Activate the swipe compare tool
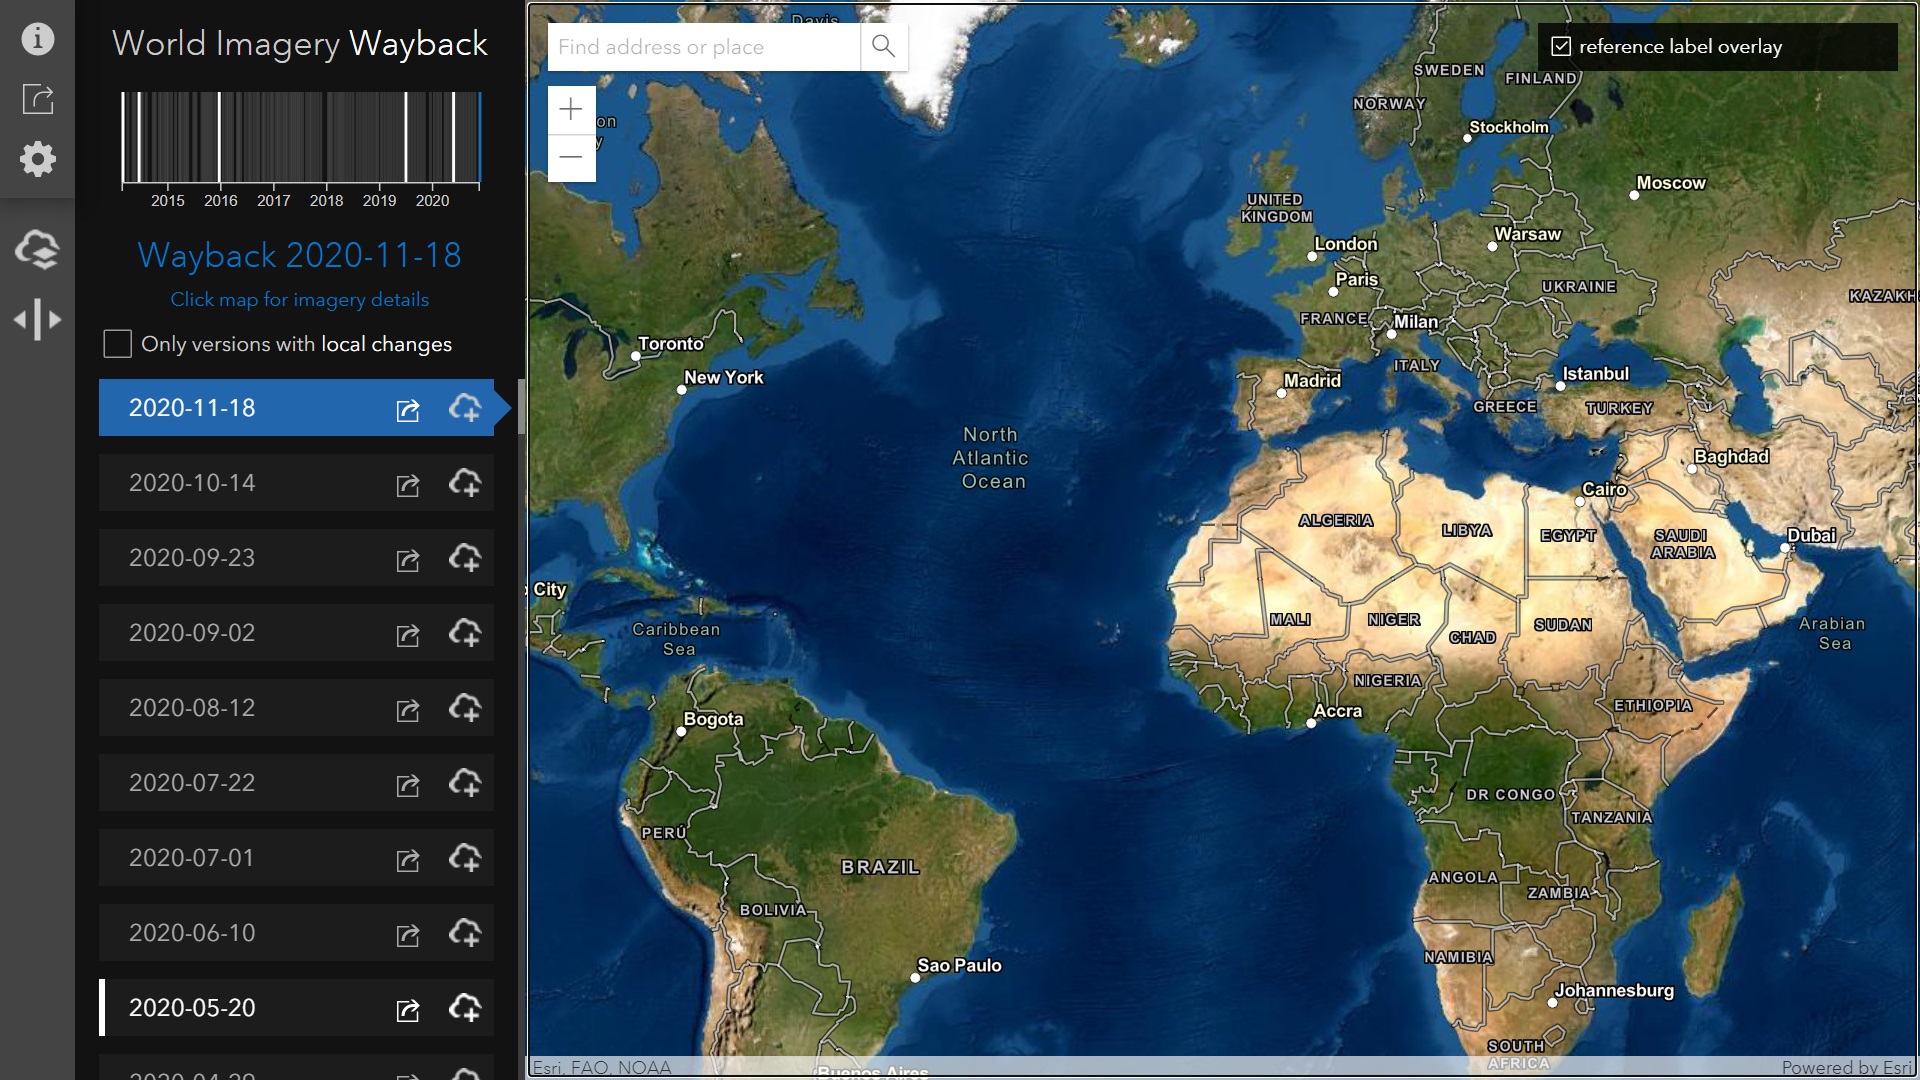 pos(37,319)
